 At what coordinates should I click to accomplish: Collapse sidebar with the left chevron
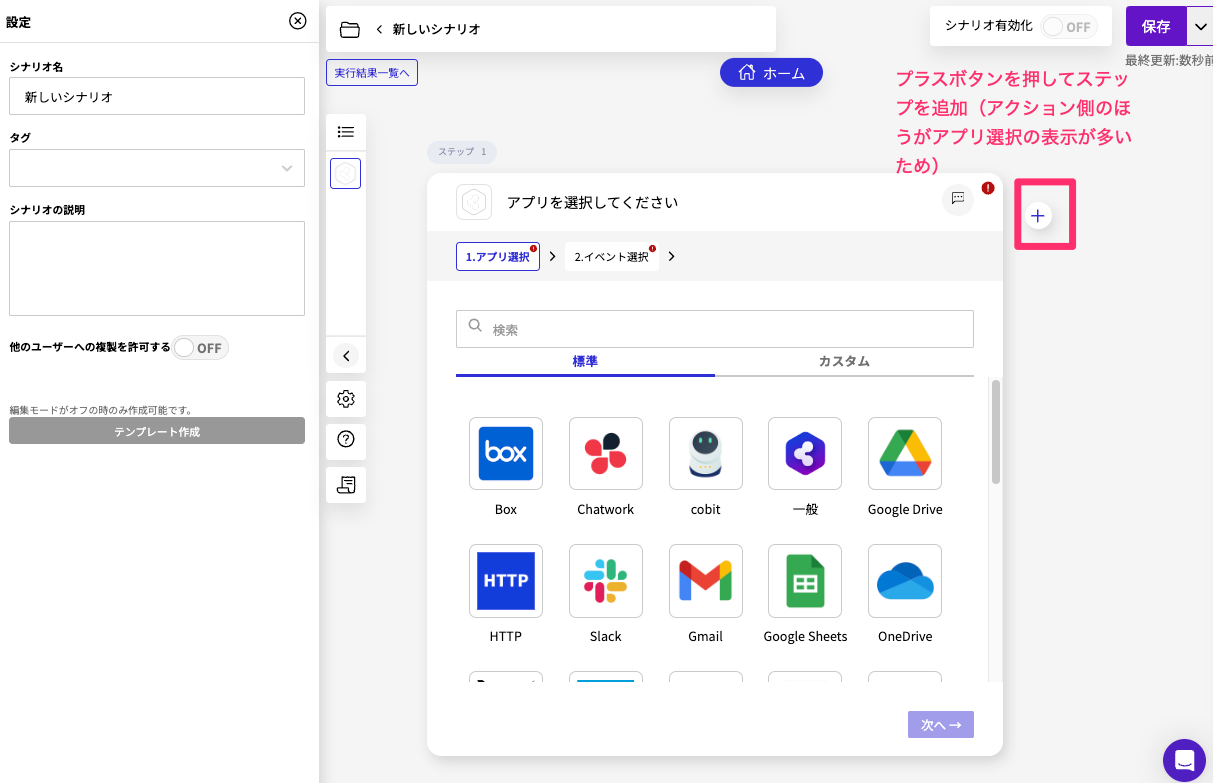point(346,355)
